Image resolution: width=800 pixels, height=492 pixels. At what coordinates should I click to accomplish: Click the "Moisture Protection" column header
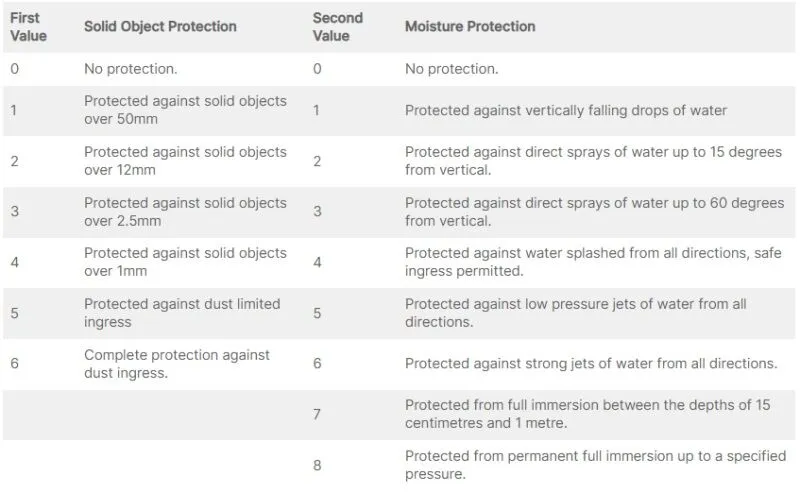click(x=470, y=27)
